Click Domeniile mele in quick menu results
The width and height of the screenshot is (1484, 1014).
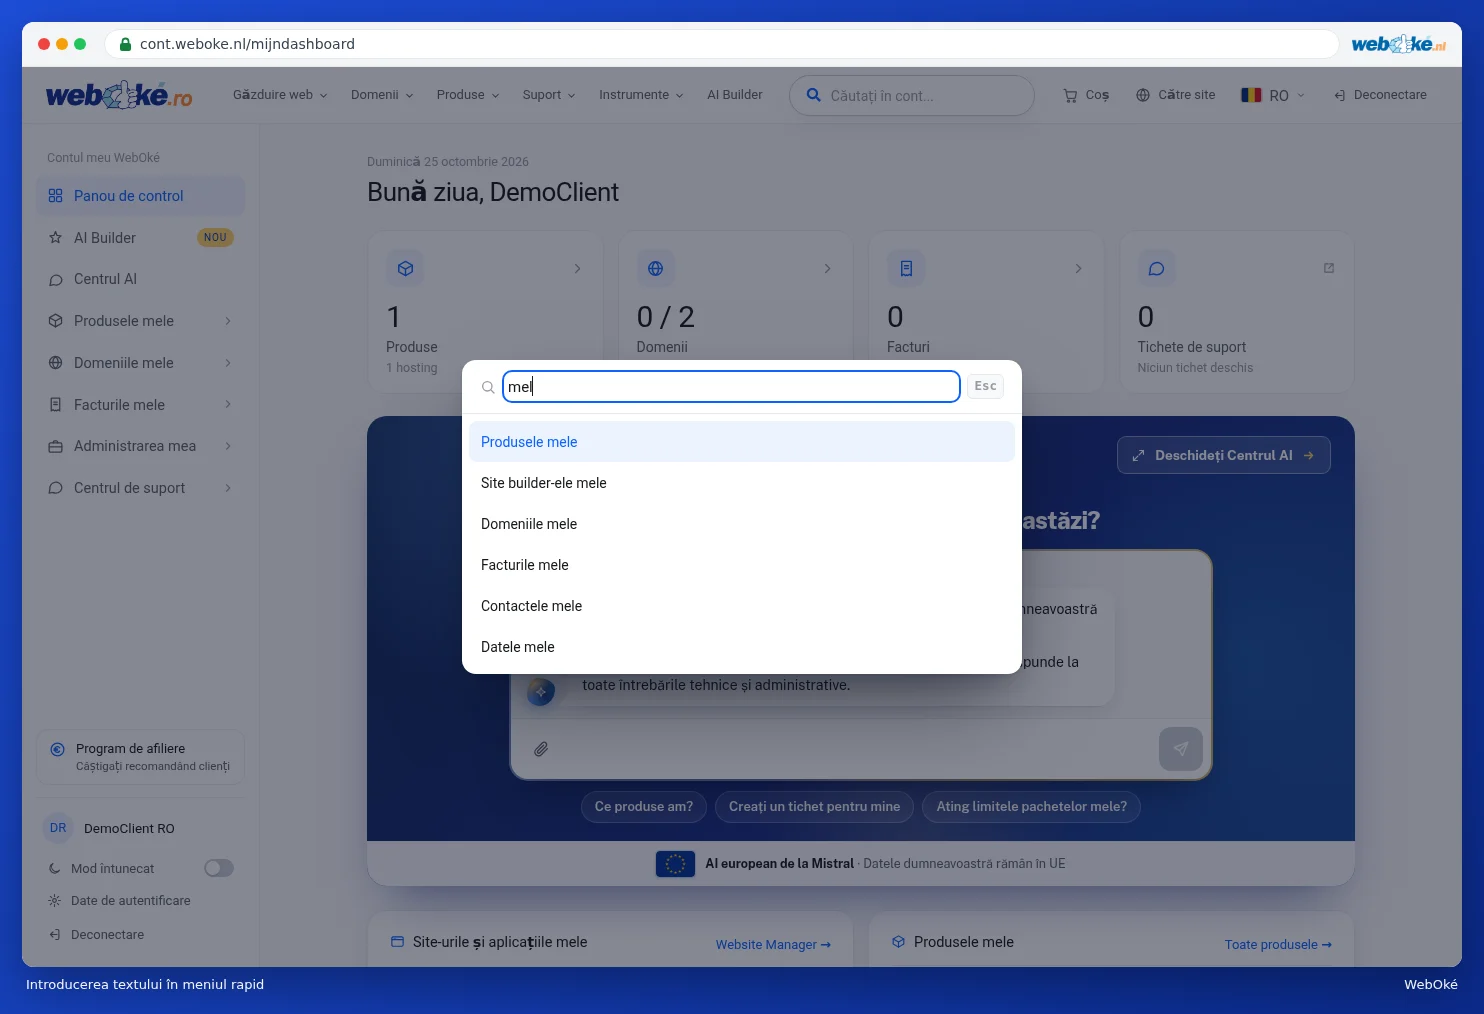pos(742,524)
